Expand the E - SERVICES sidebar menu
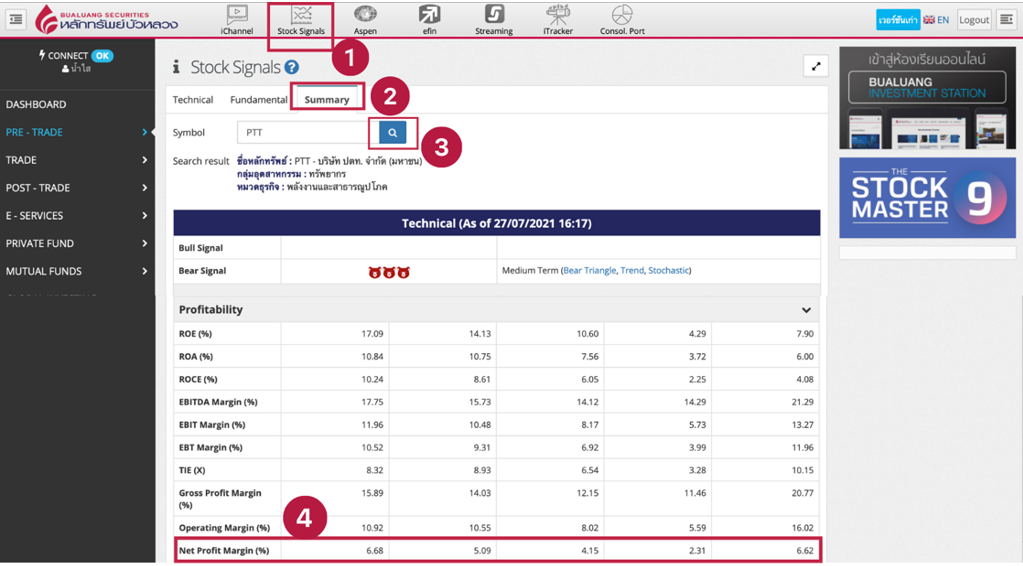The width and height of the screenshot is (1023, 566). pos(76,215)
